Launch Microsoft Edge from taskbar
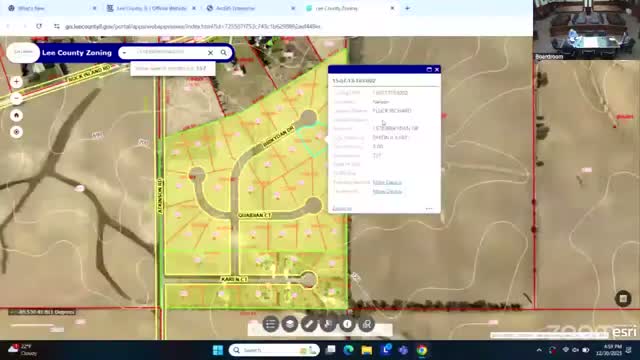 tap(349, 350)
